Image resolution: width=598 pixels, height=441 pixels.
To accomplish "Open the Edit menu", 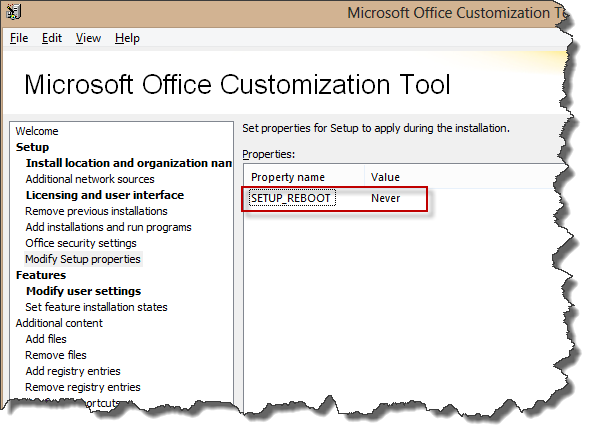I will [52, 38].
